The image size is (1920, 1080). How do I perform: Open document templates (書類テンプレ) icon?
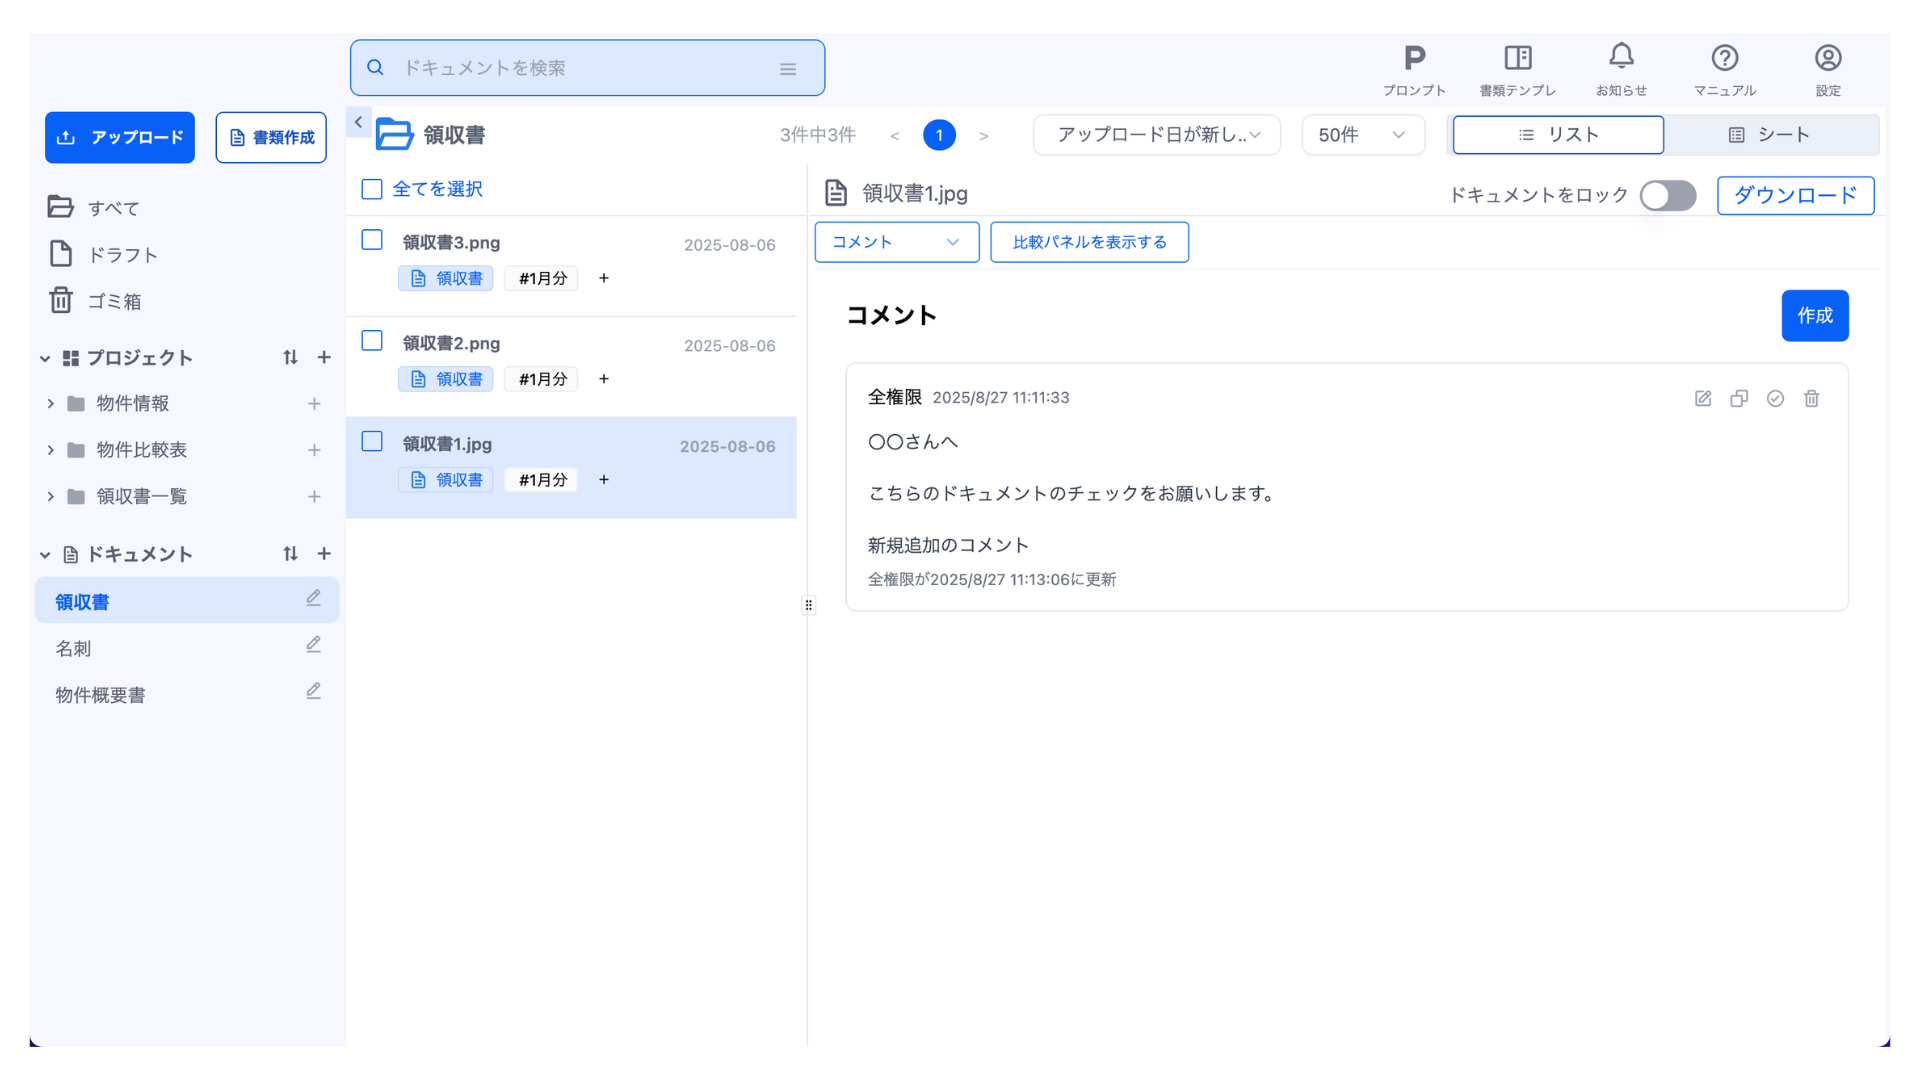[1517, 59]
